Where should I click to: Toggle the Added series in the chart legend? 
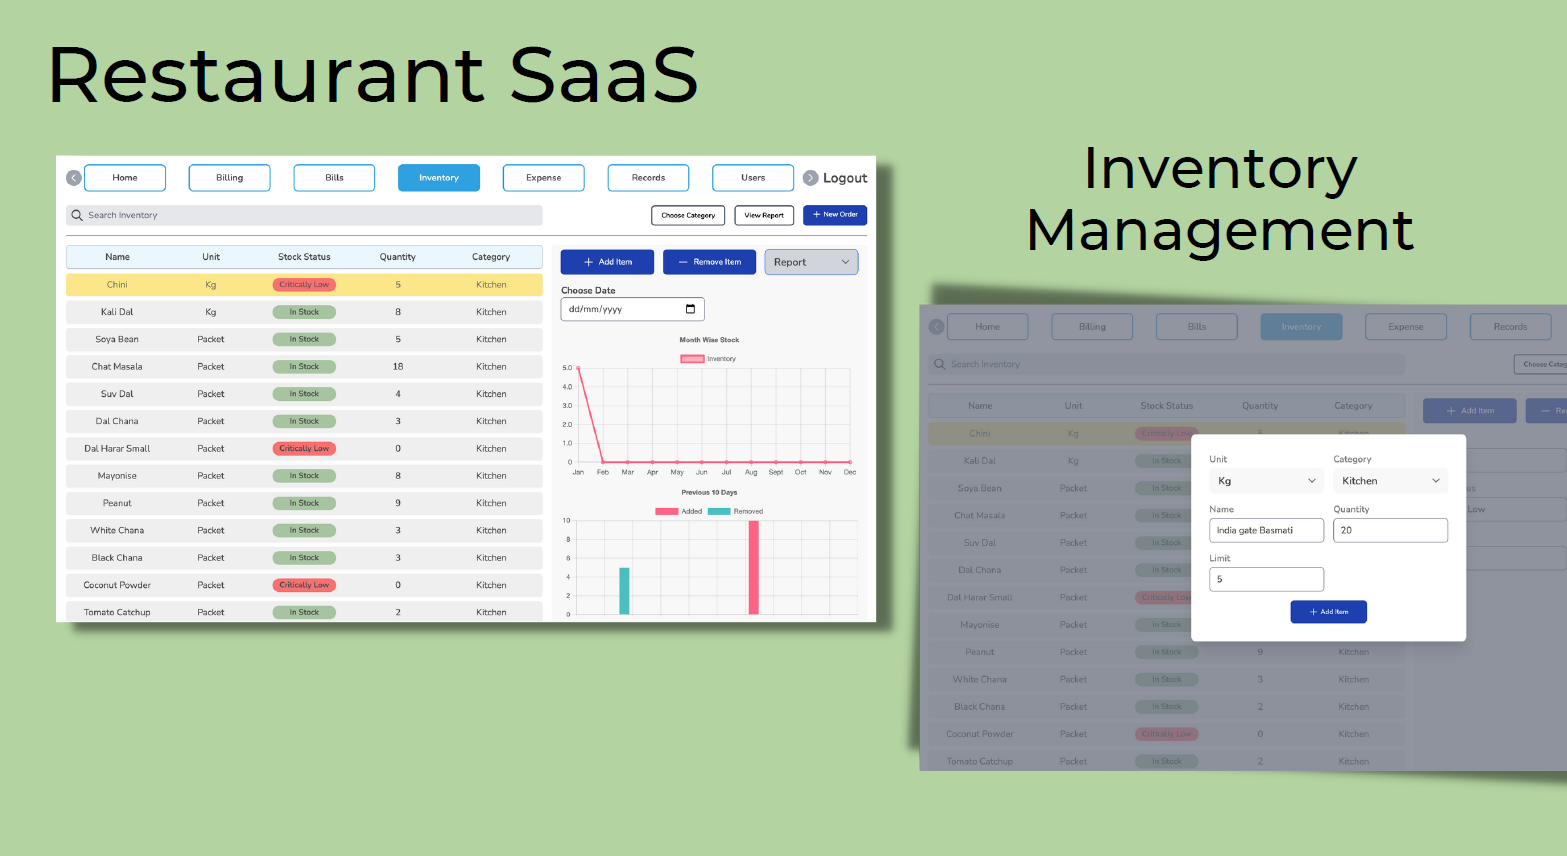667,511
